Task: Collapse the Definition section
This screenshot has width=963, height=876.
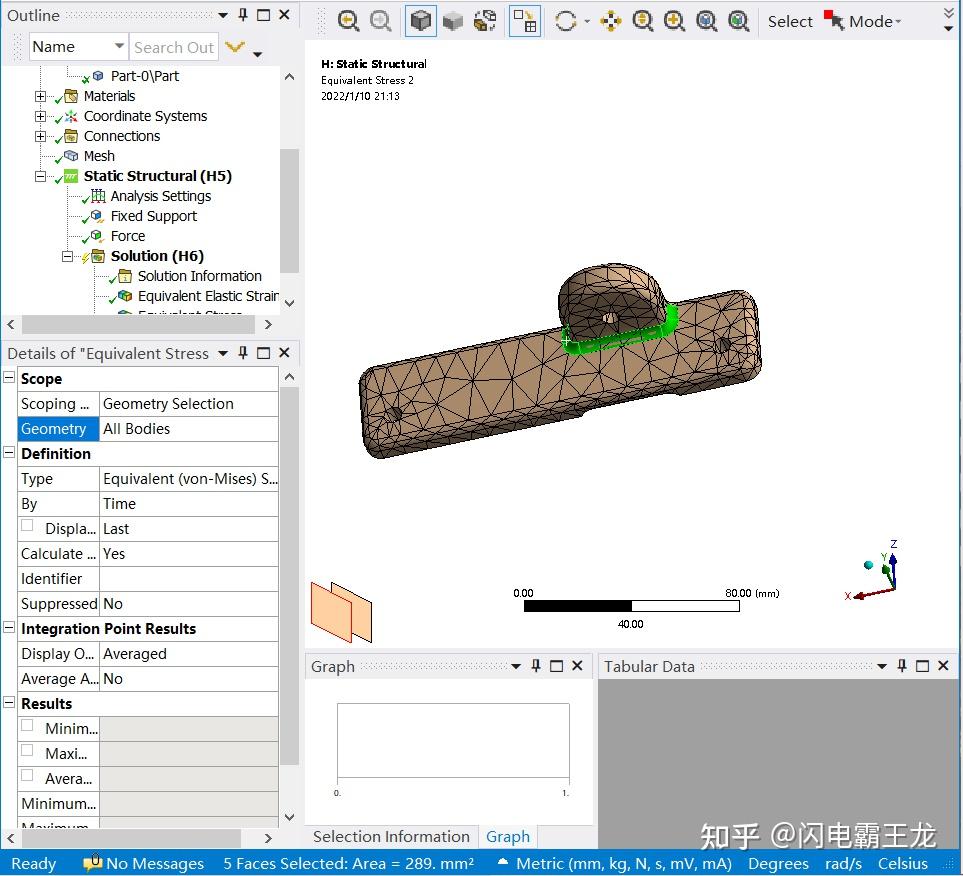Action: (9, 452)
